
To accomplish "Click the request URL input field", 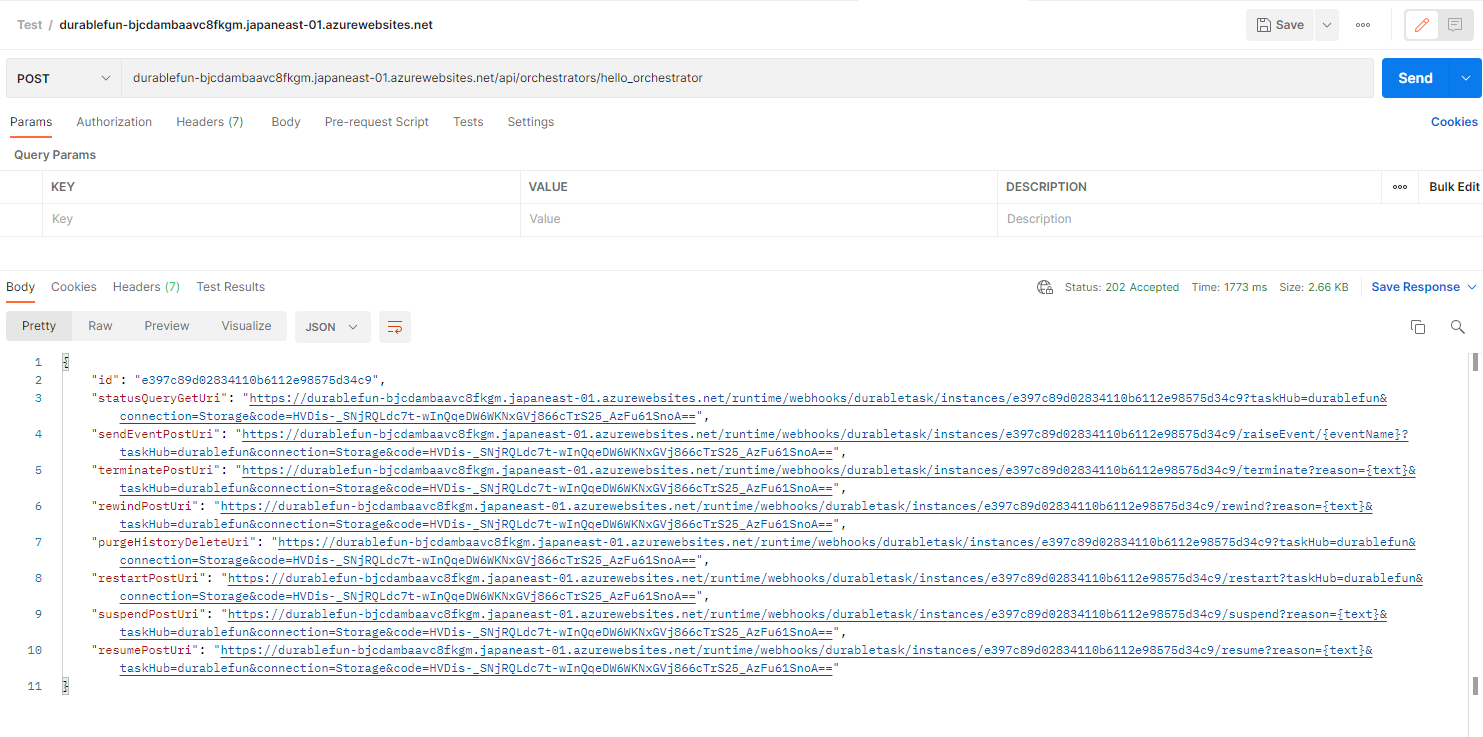I will (747, 78).
